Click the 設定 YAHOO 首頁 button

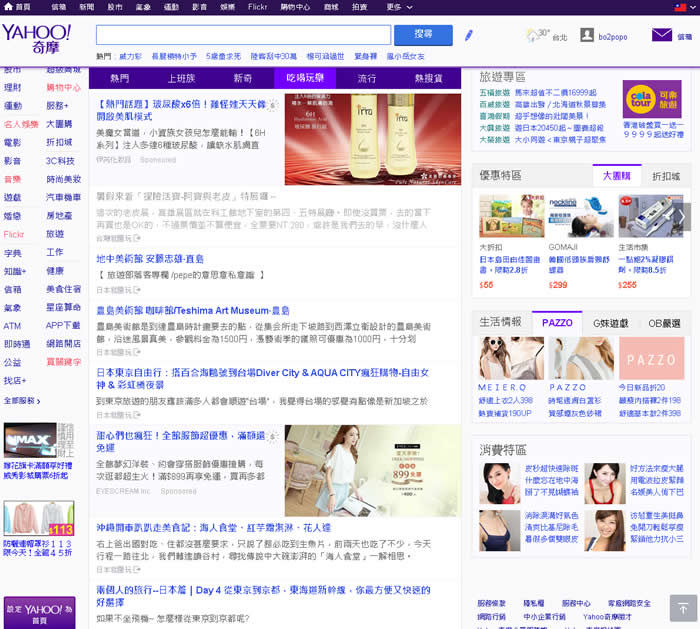click(38, 613)
